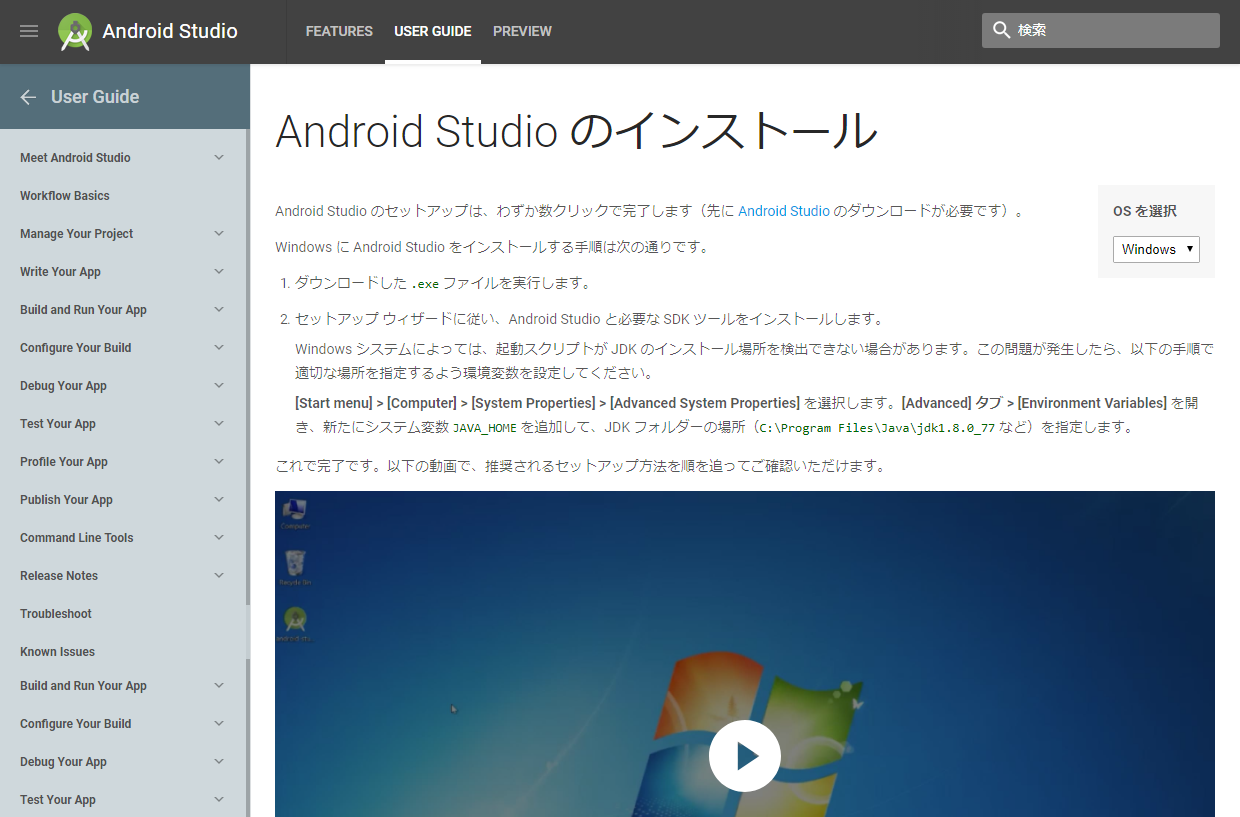This screenshot has height=817, width=1240.
Task: Open the Troubleshoot page
Action: coord(56,614)
